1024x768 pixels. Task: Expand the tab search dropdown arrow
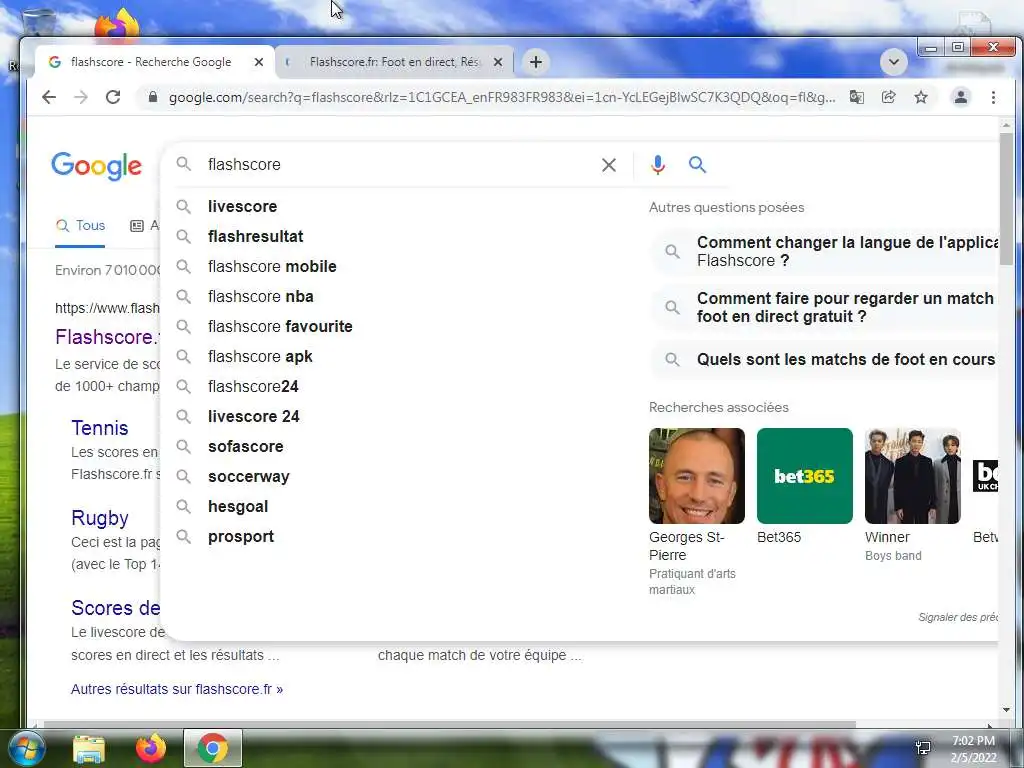pyautogui.click(x=894, y=62)
